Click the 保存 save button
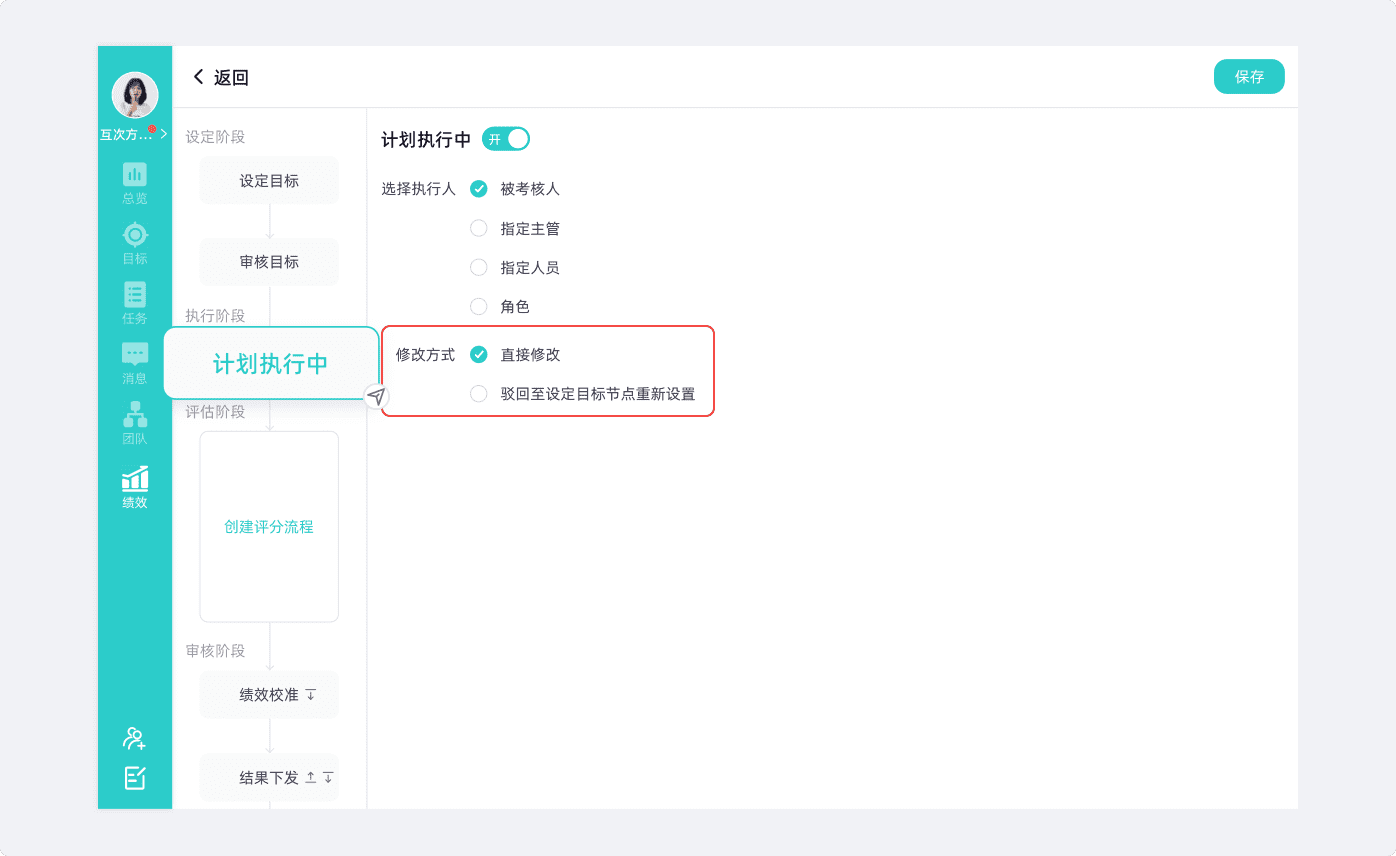The image size is (1396, 856). click(1249, 77)
